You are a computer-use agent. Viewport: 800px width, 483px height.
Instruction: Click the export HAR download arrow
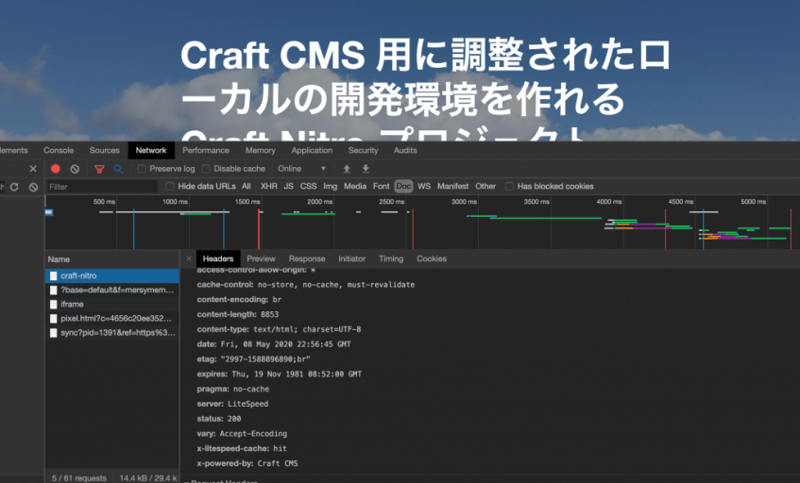pos(365,169)
